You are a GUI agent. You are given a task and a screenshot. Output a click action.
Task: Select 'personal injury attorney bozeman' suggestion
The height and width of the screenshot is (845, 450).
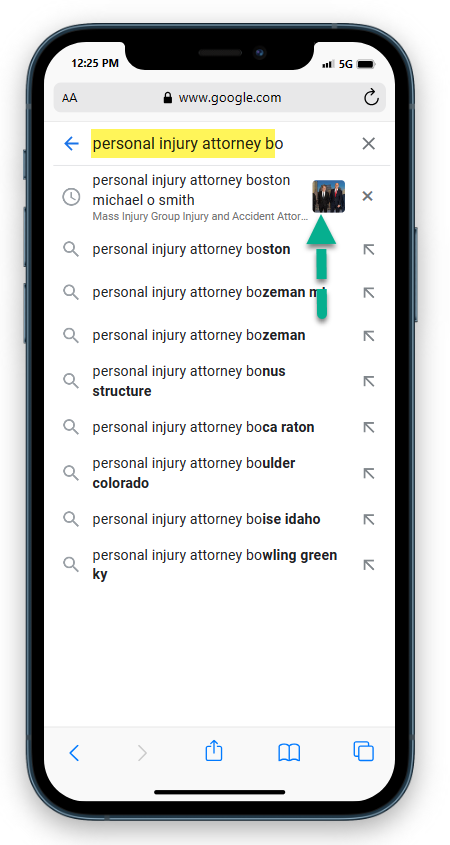199,335
